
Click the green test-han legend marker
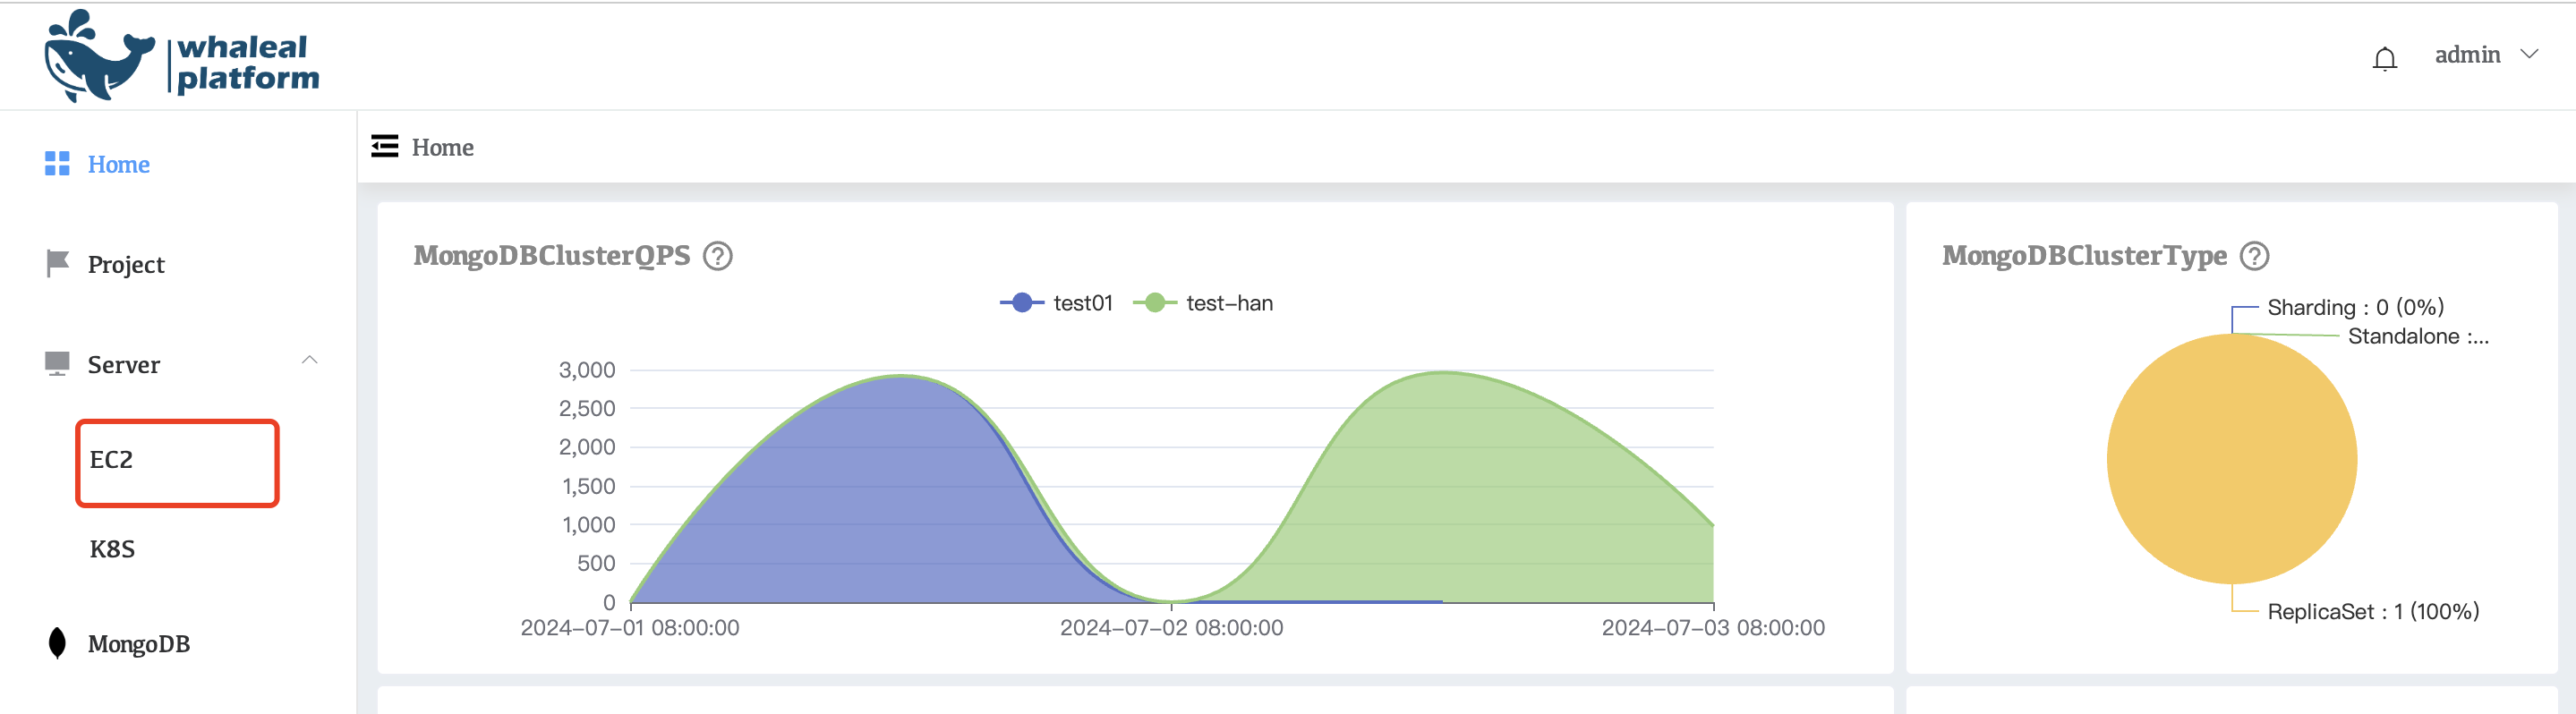coord(1155,303)
